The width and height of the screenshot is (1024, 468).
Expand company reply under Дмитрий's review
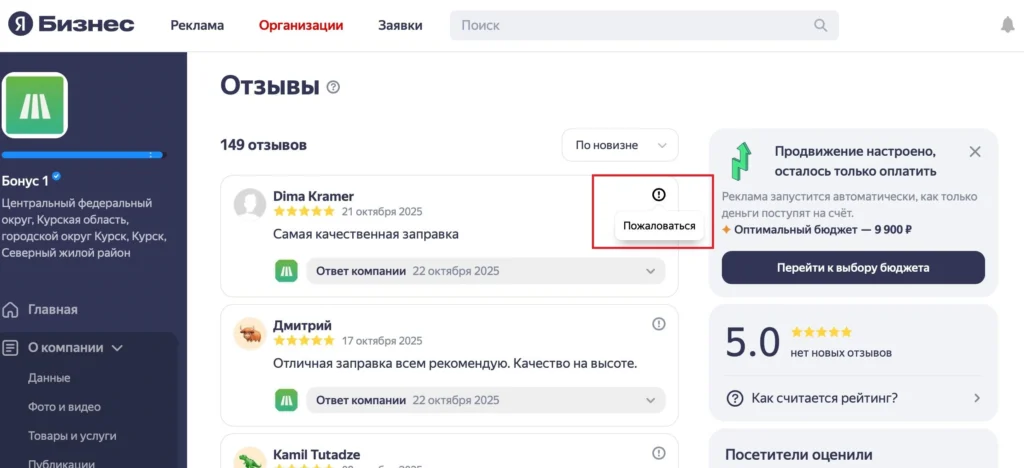[x=652, y=400]
